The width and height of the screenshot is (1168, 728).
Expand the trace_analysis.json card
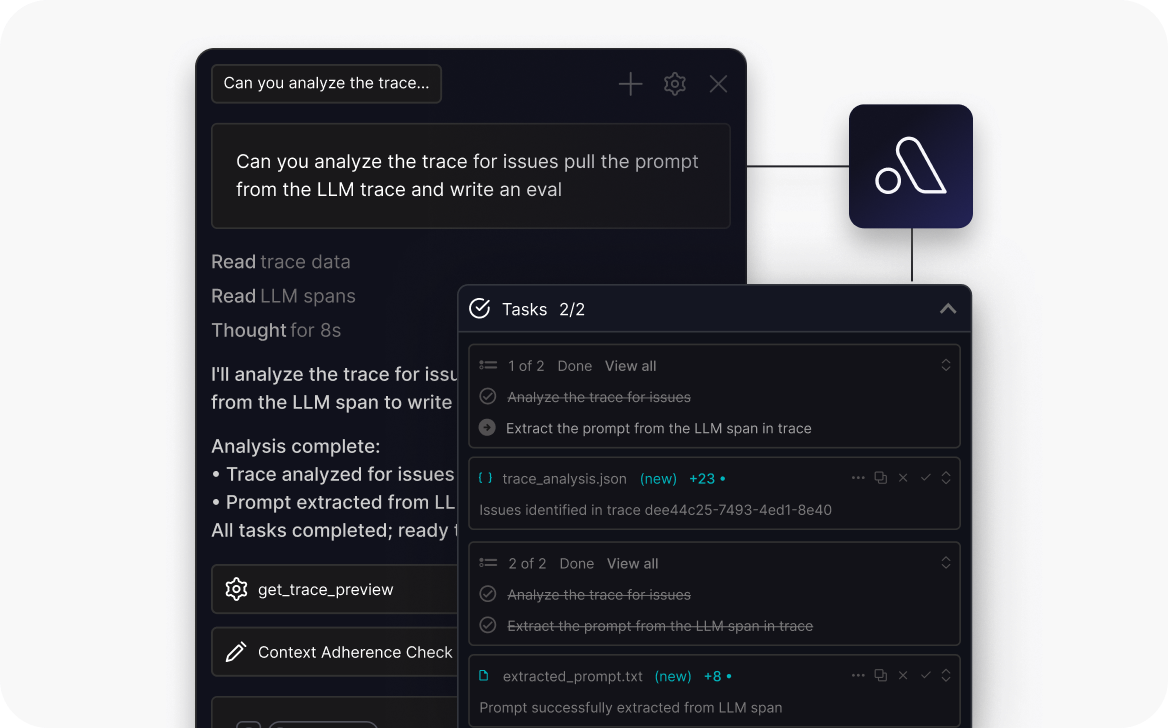pos(946,478)
